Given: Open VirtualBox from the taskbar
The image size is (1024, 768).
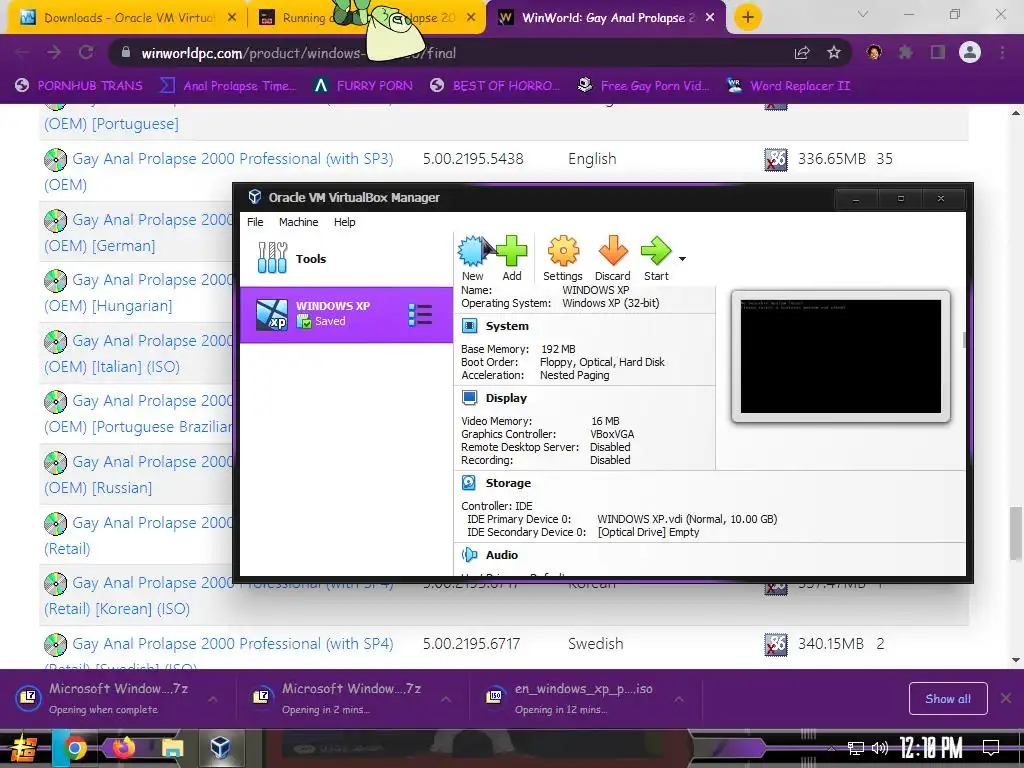Looking at the screenshot, I should tap(220, 747).
